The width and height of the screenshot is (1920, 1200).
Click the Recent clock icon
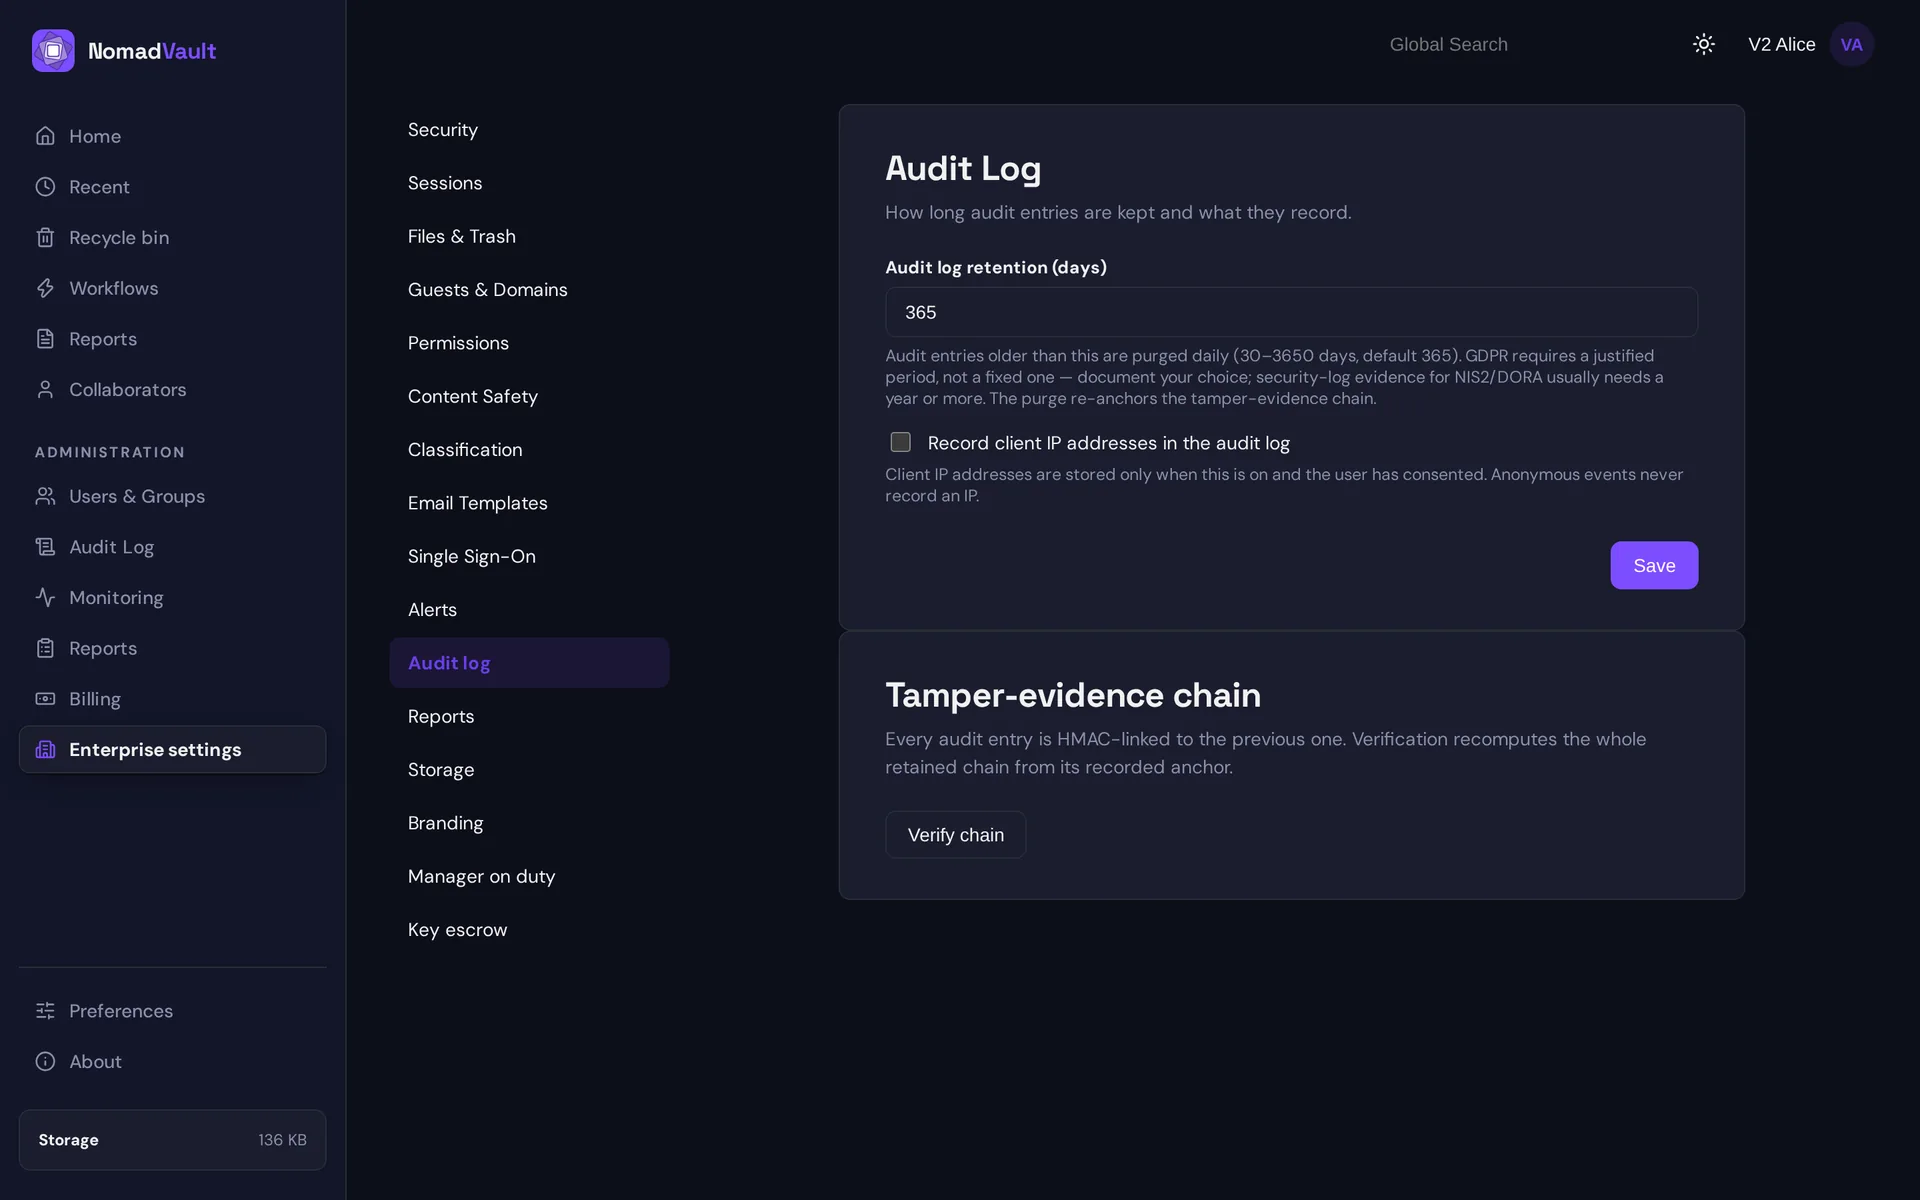[45, 187]
